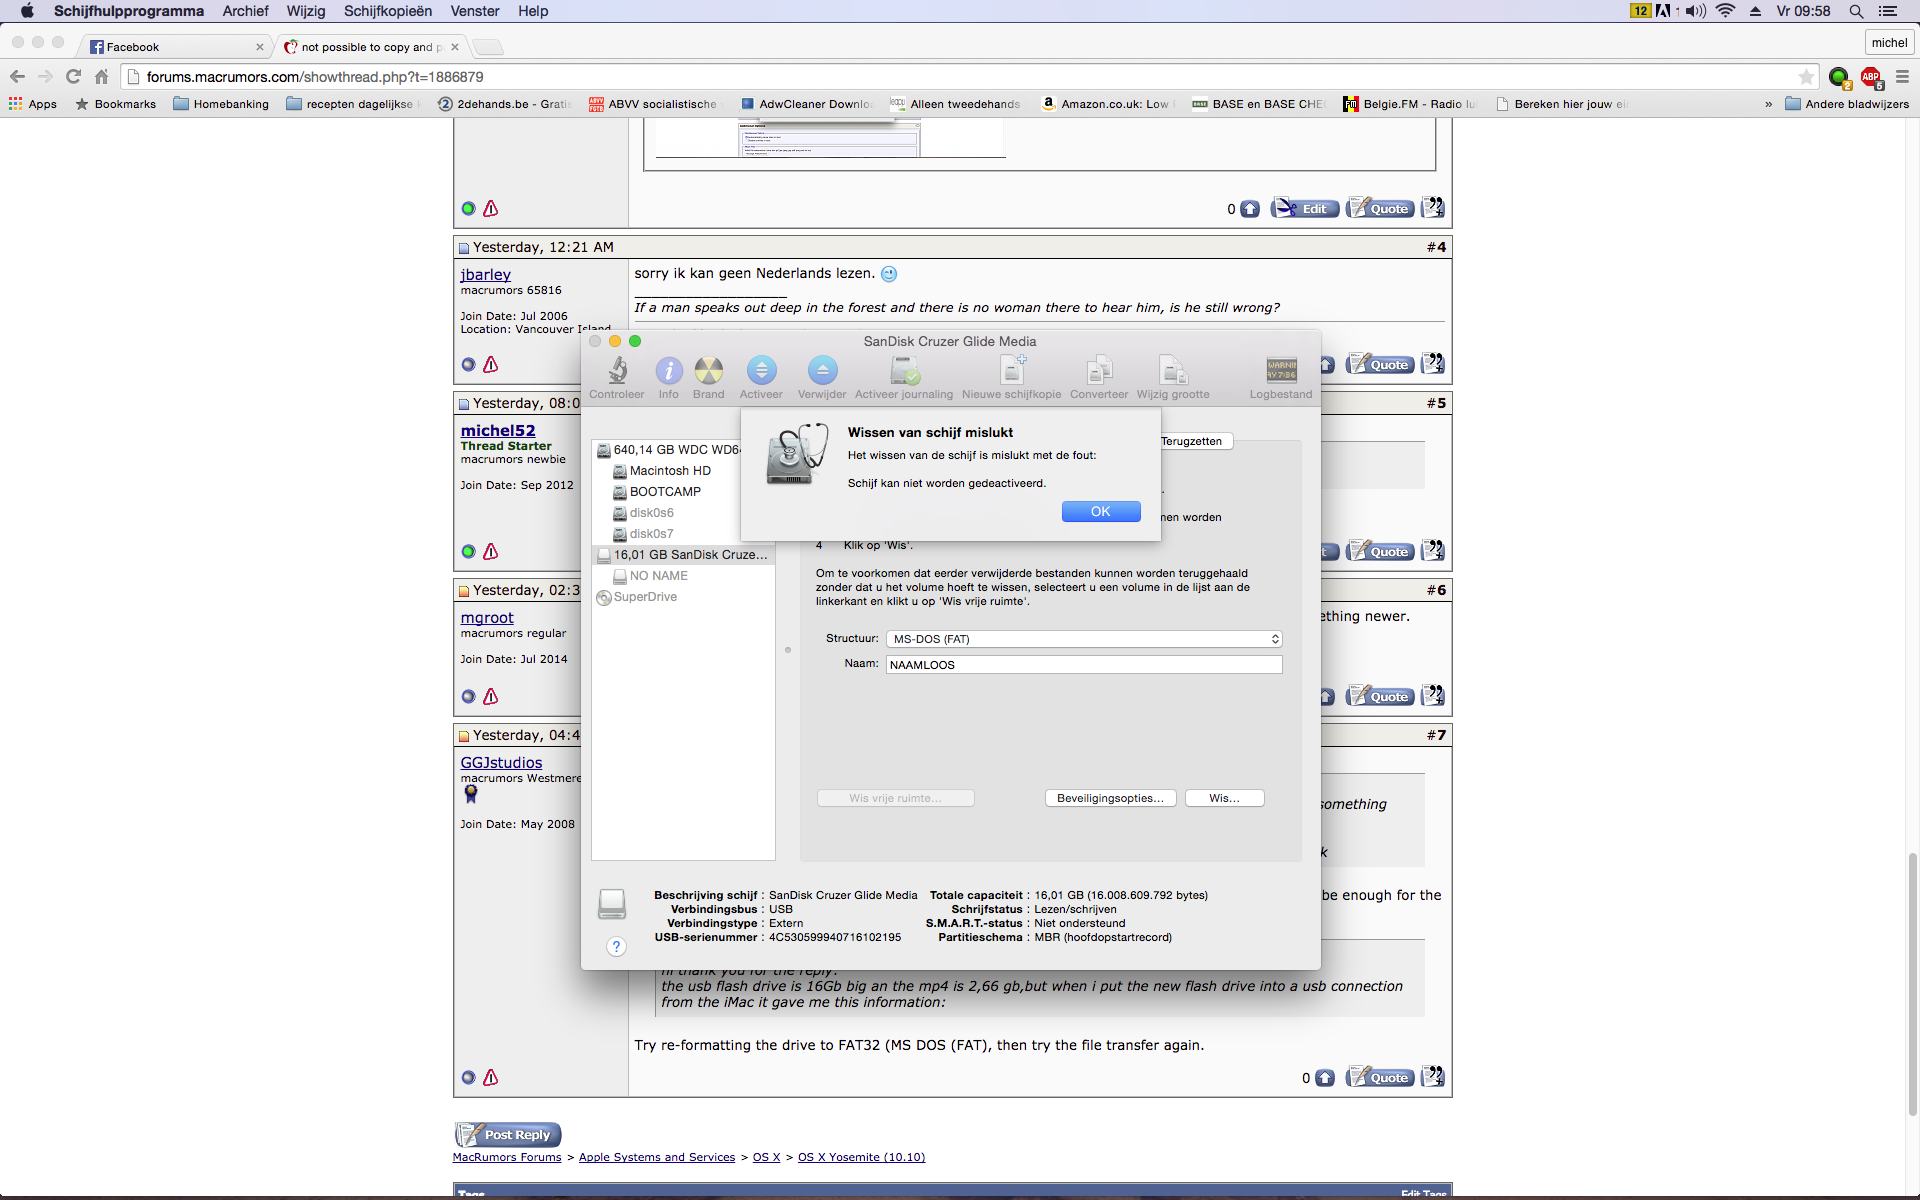Viewport: 1920px width, 1200px height.
Task: Click OK in error dialog
Action: coord(1101,511)
